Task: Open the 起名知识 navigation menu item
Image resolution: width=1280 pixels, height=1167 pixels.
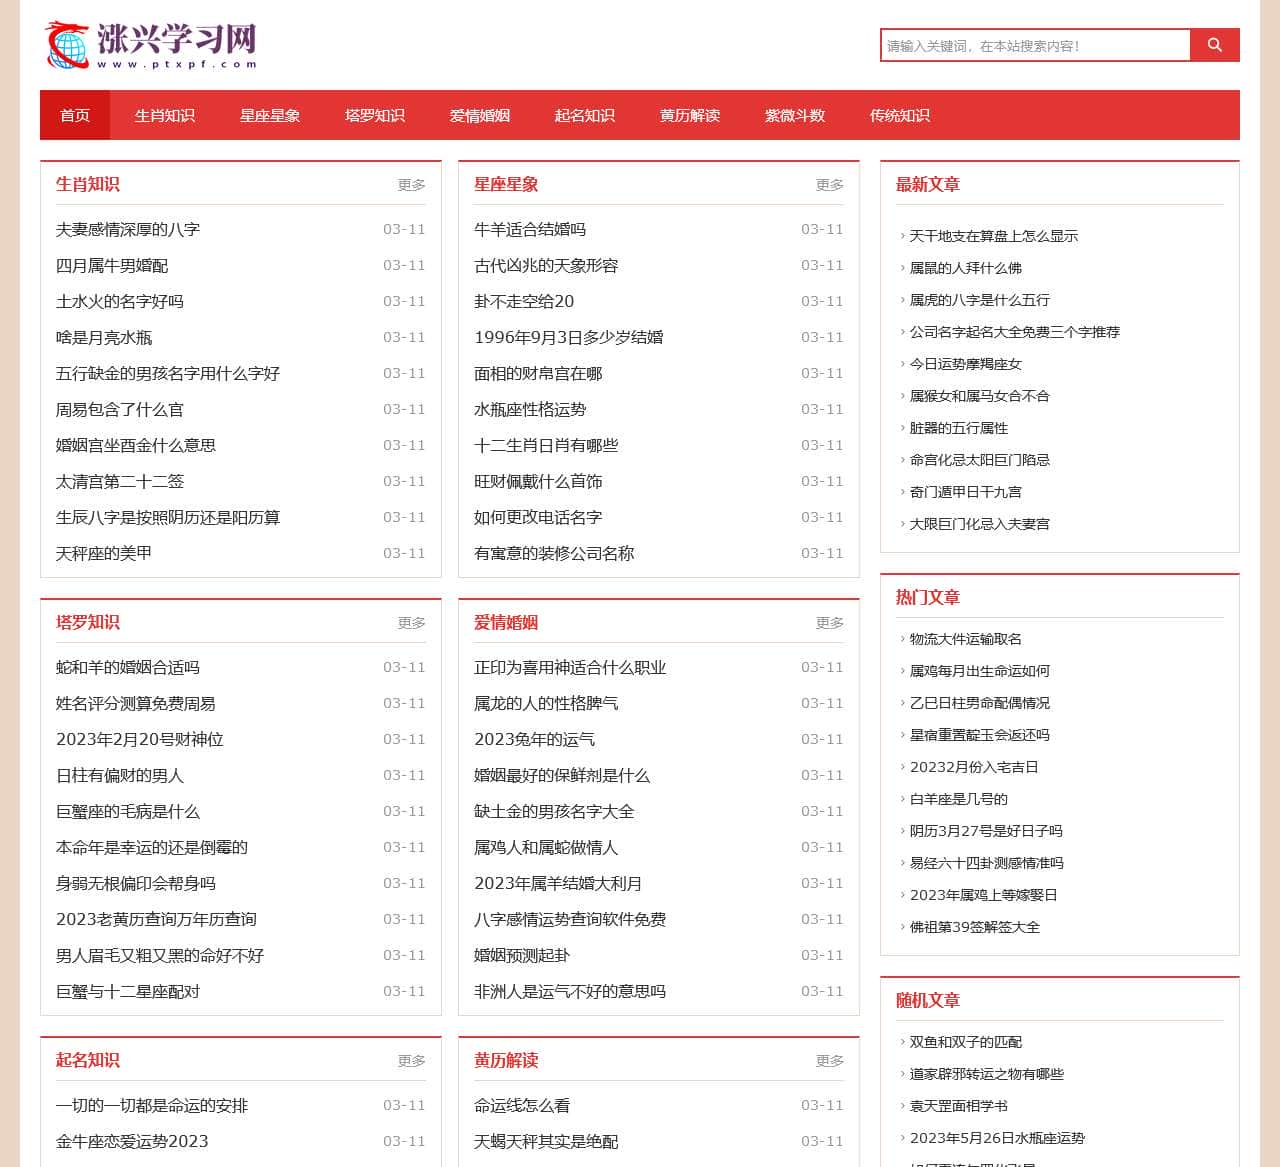Action: point(585,115)
